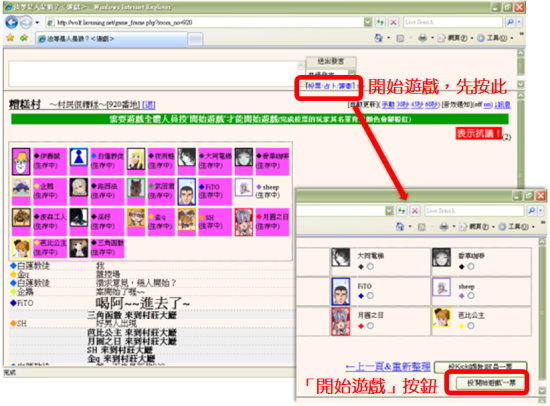Print the page from main window toolbar
The height and width of the screenshot is (406, 550).
pos(423,38)
